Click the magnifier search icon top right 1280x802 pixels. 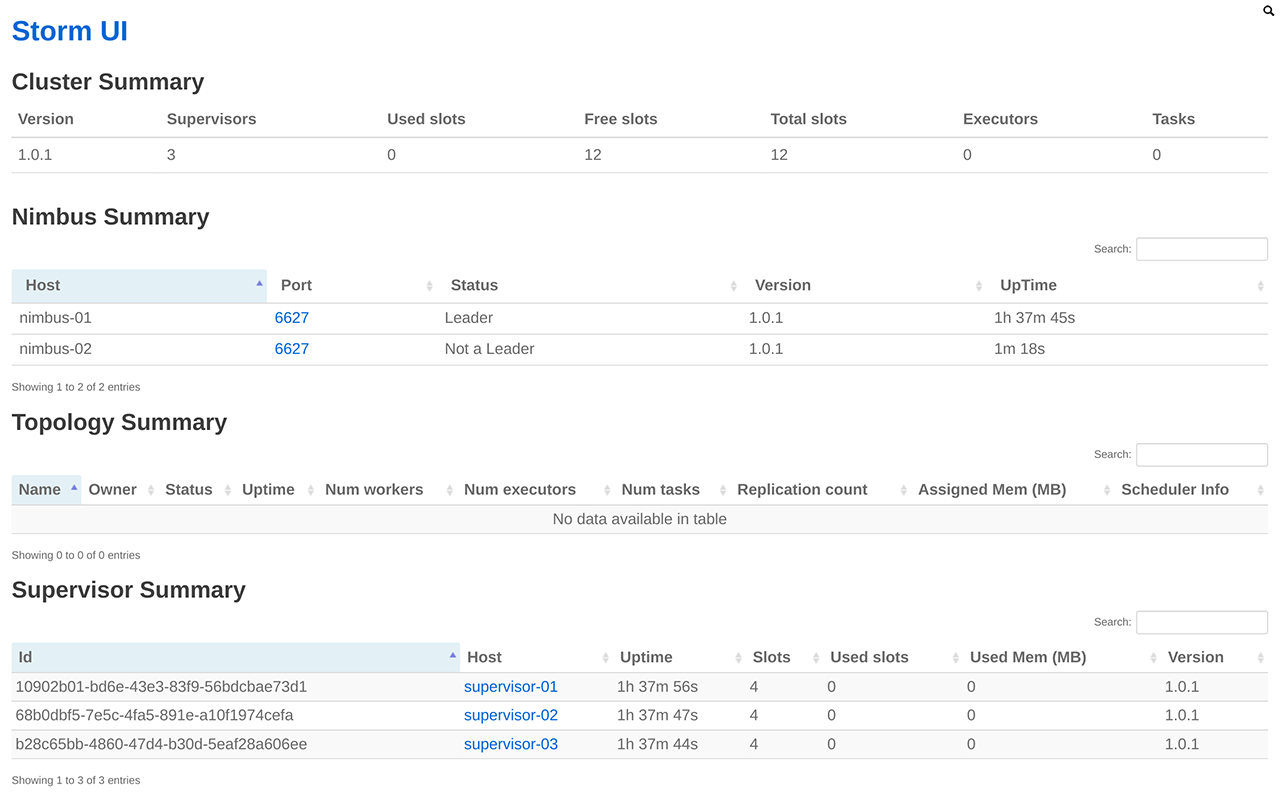click(x=1269, y=11)
